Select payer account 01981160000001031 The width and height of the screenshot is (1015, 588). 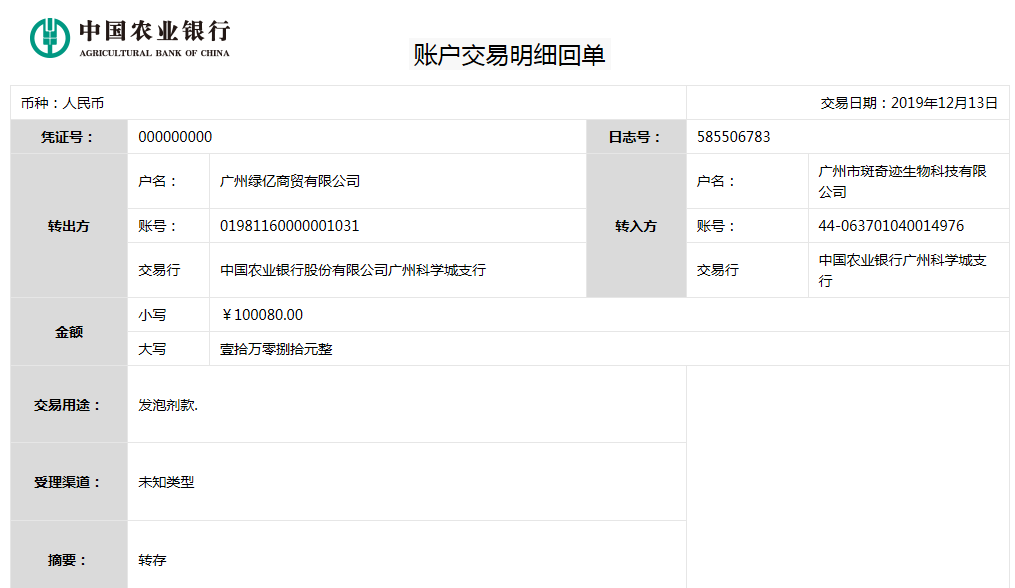click(x=289, y=226)
